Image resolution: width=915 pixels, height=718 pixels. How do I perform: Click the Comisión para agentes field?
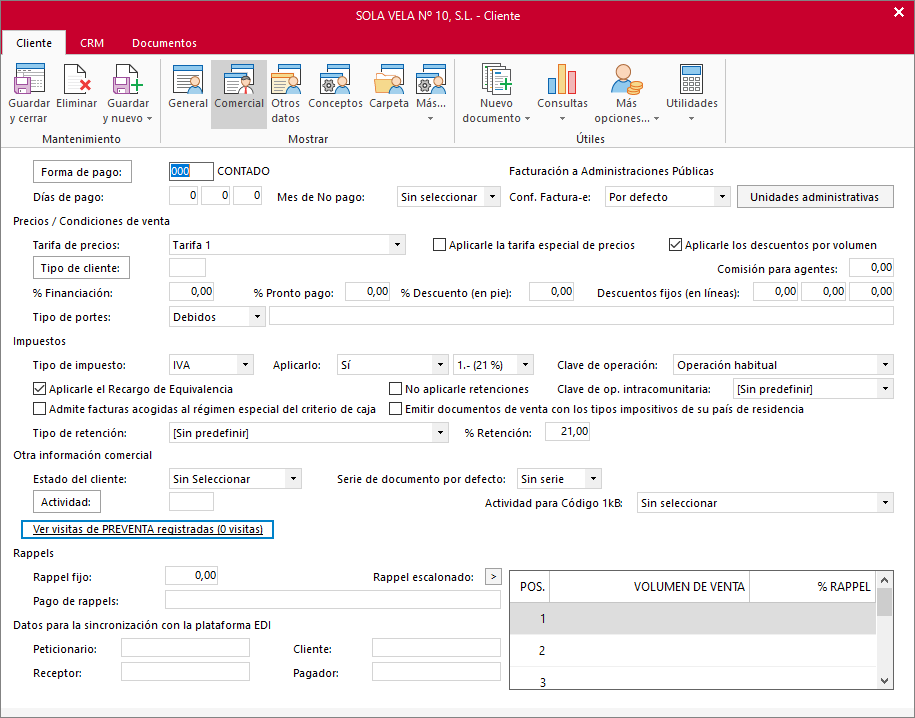point(871,267)
